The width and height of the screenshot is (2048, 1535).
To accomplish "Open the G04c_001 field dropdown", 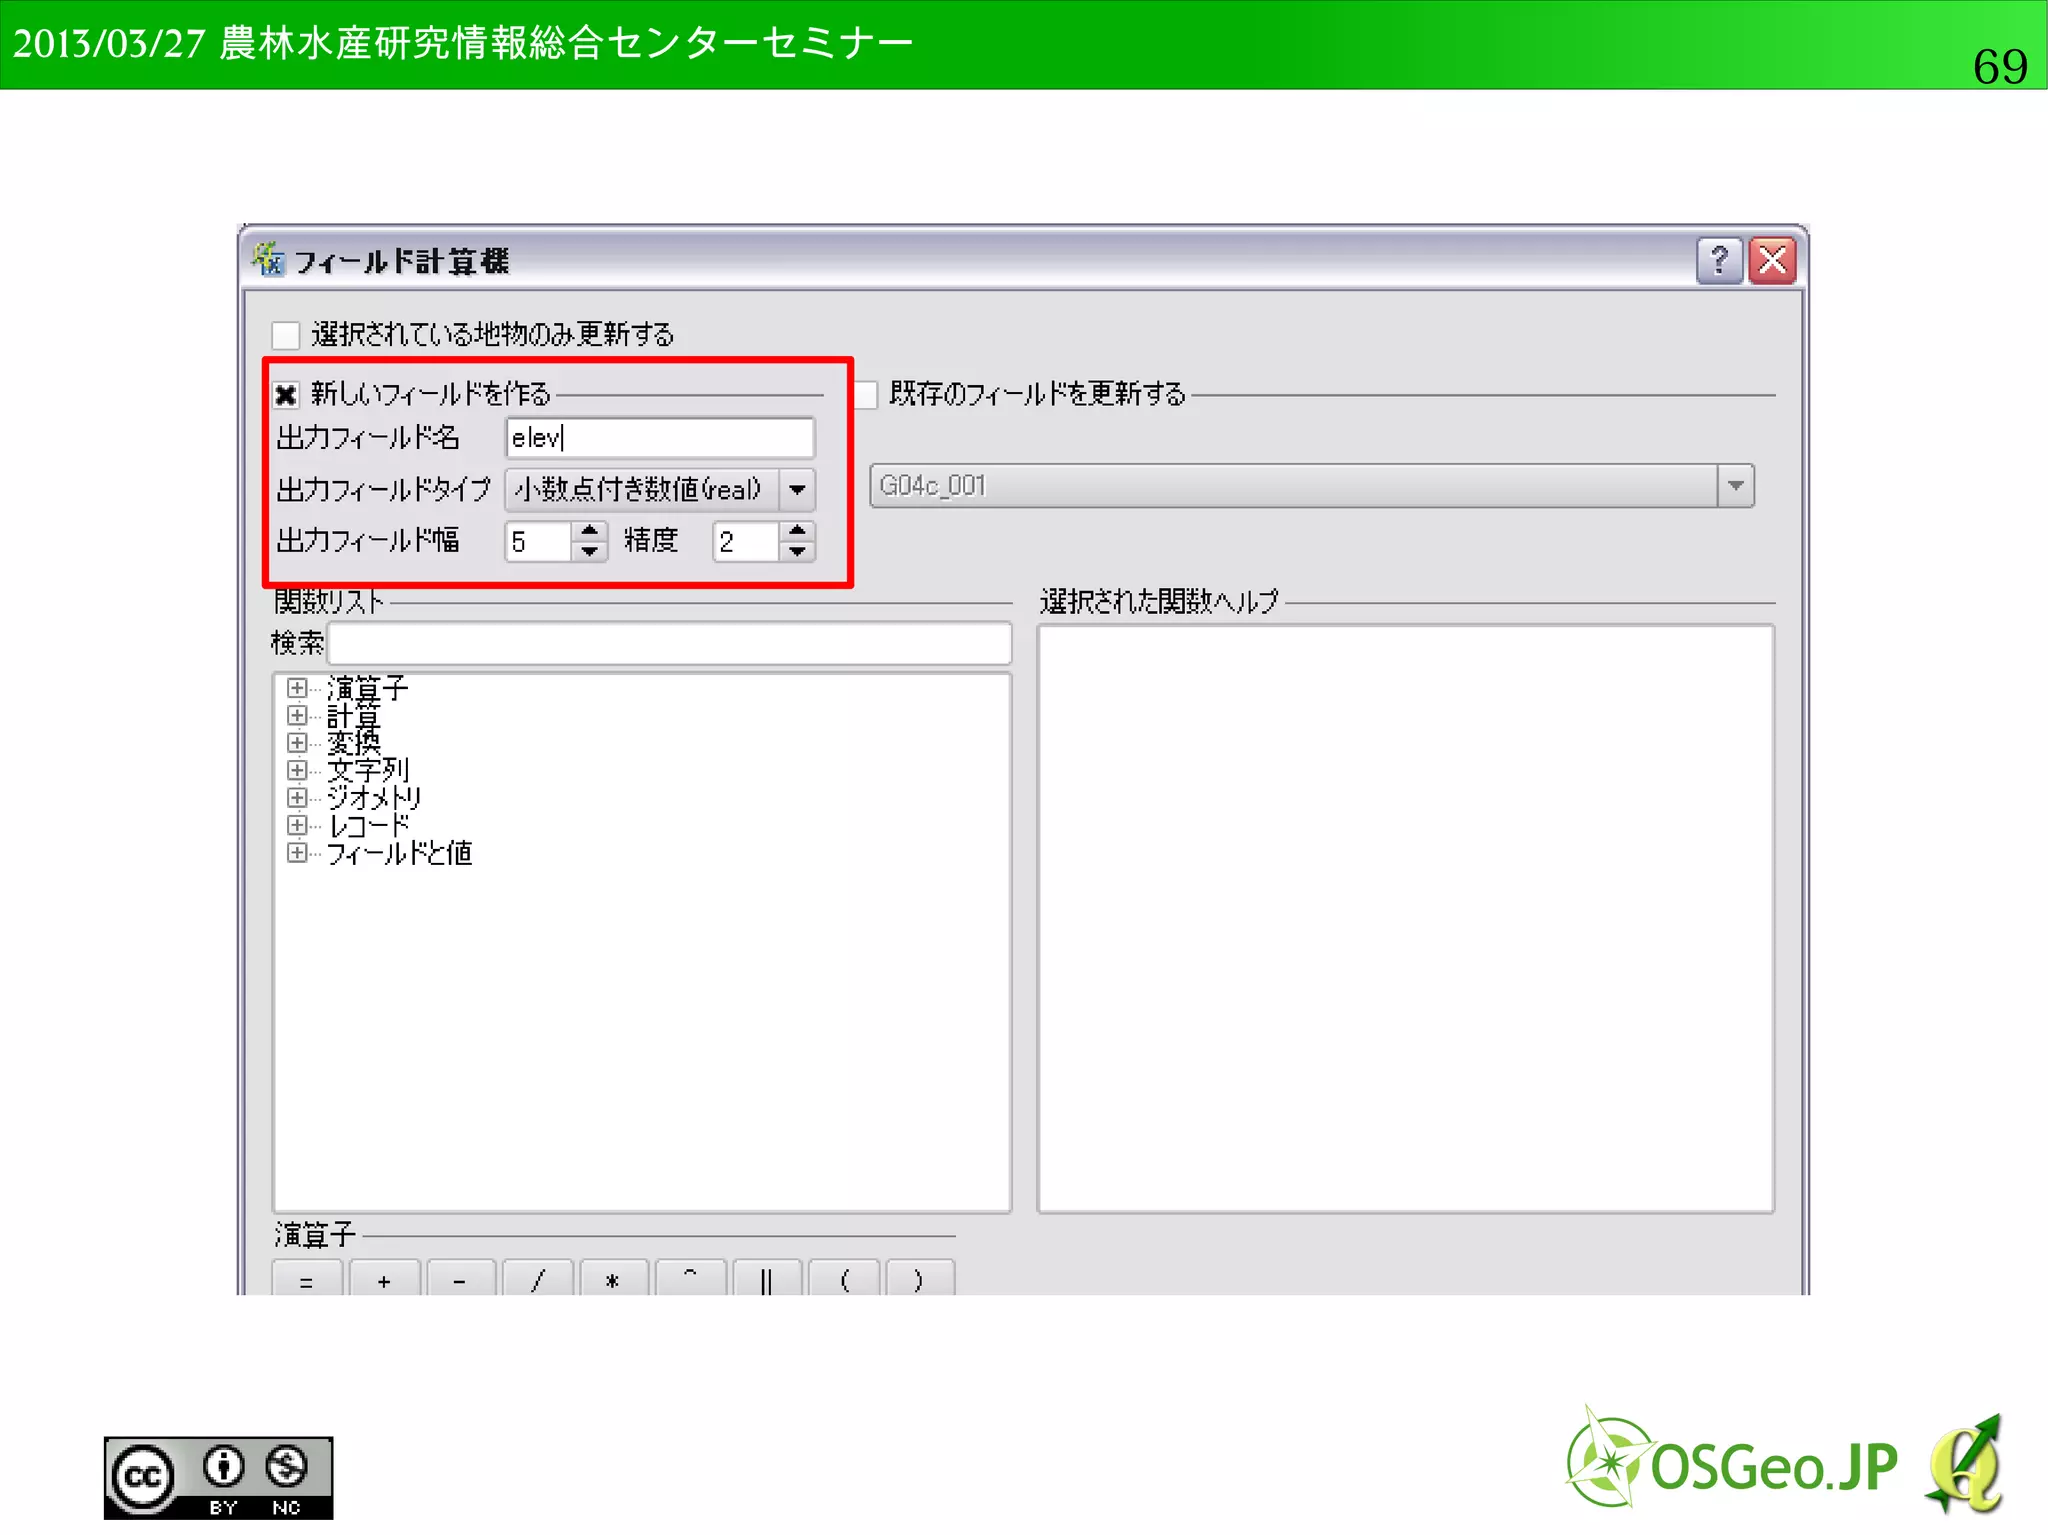I will [x=1311, y=486].
